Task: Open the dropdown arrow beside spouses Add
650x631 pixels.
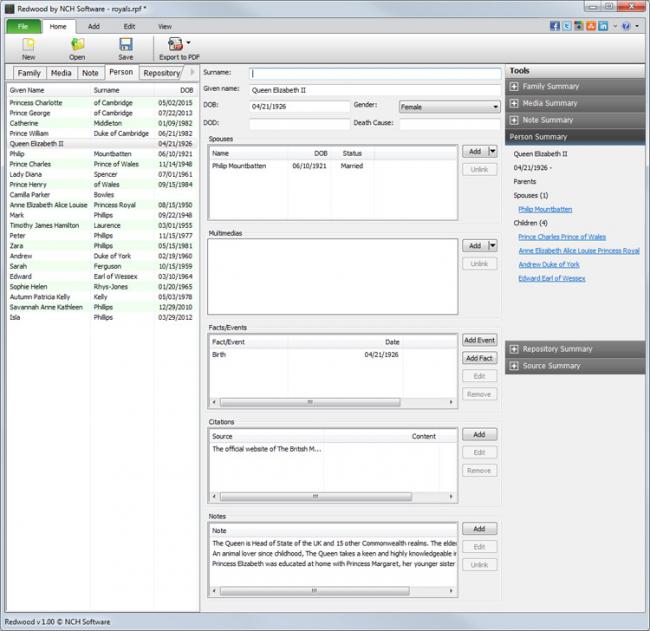Action: point(493,152)
